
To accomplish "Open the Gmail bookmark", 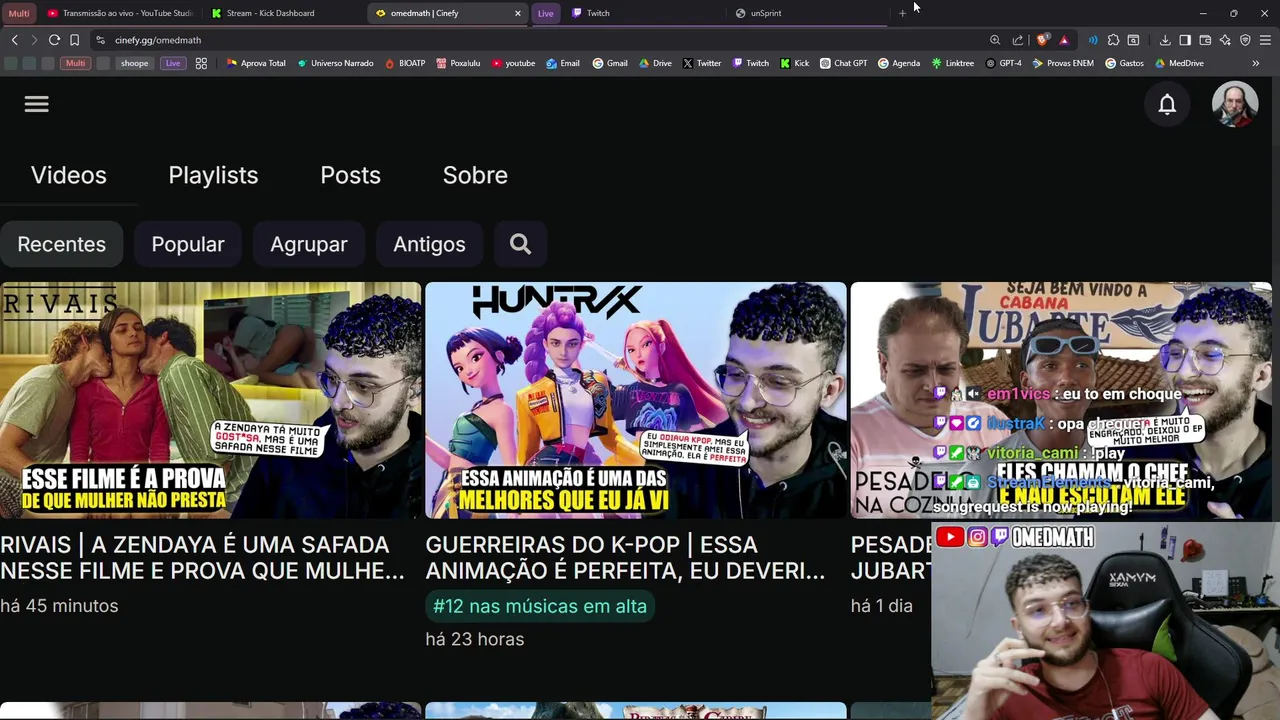I will click(x=610, y=63).
